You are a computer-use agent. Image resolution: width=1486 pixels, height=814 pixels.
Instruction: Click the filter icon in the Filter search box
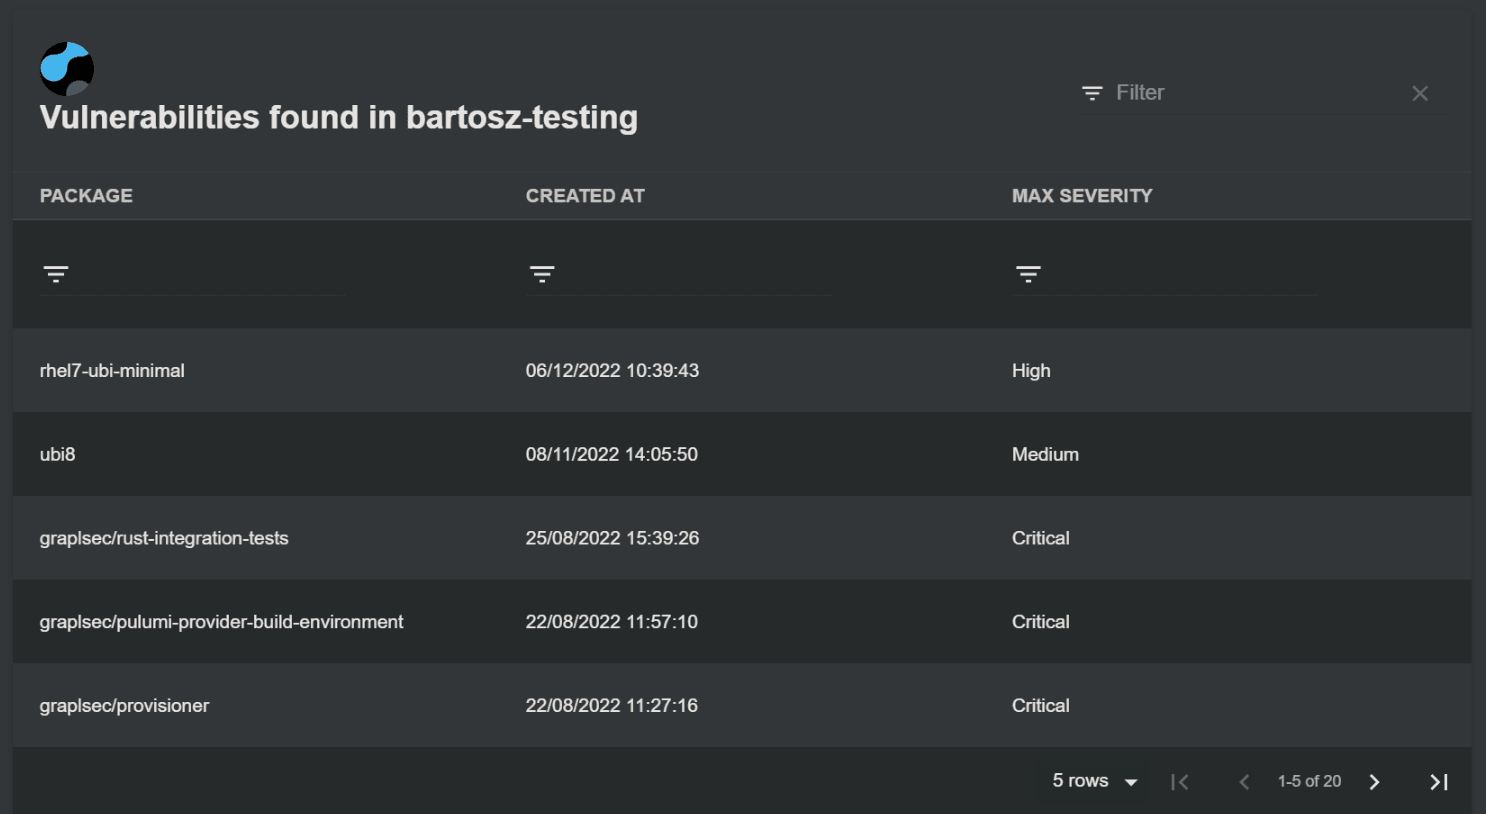point(1092,92)
